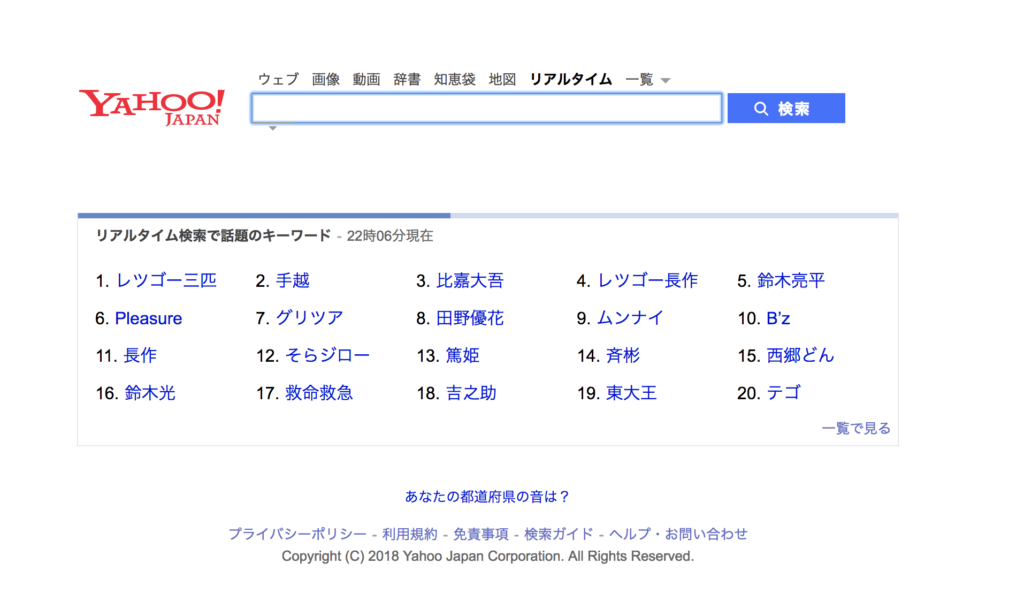Open keyword 7 グリツア
The image size is (1024, 609).
tap(310, 318)
